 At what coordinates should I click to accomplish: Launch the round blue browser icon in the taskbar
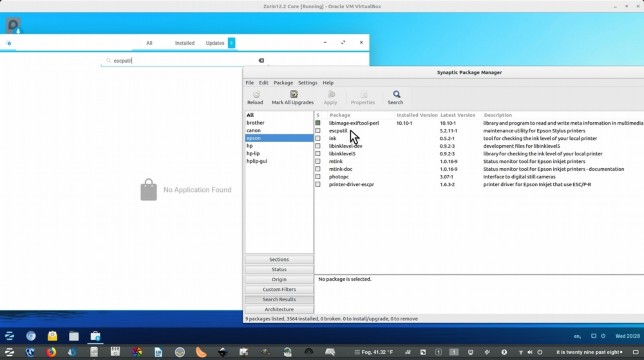[x=31, y=336]
